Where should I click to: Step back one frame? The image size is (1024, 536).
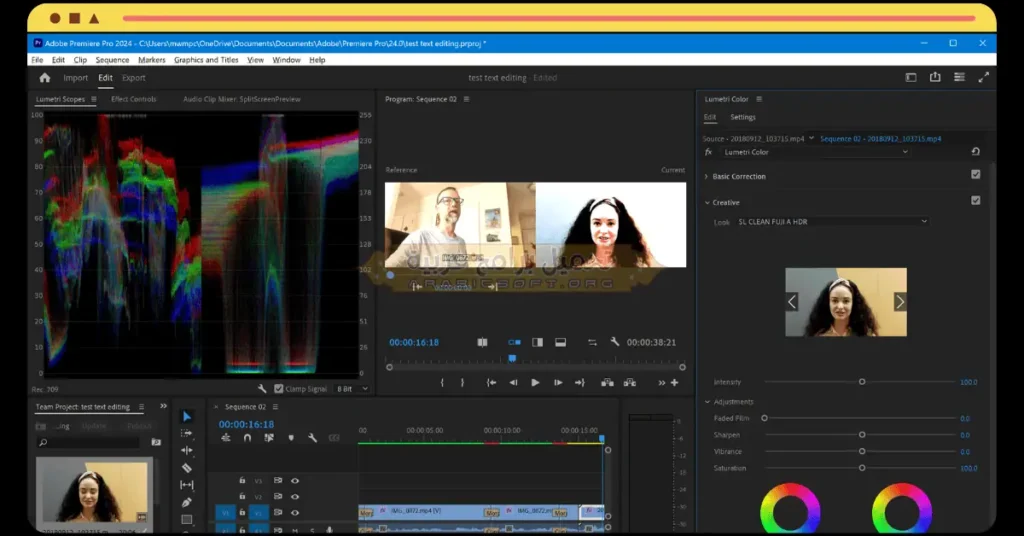coord(513,383)
